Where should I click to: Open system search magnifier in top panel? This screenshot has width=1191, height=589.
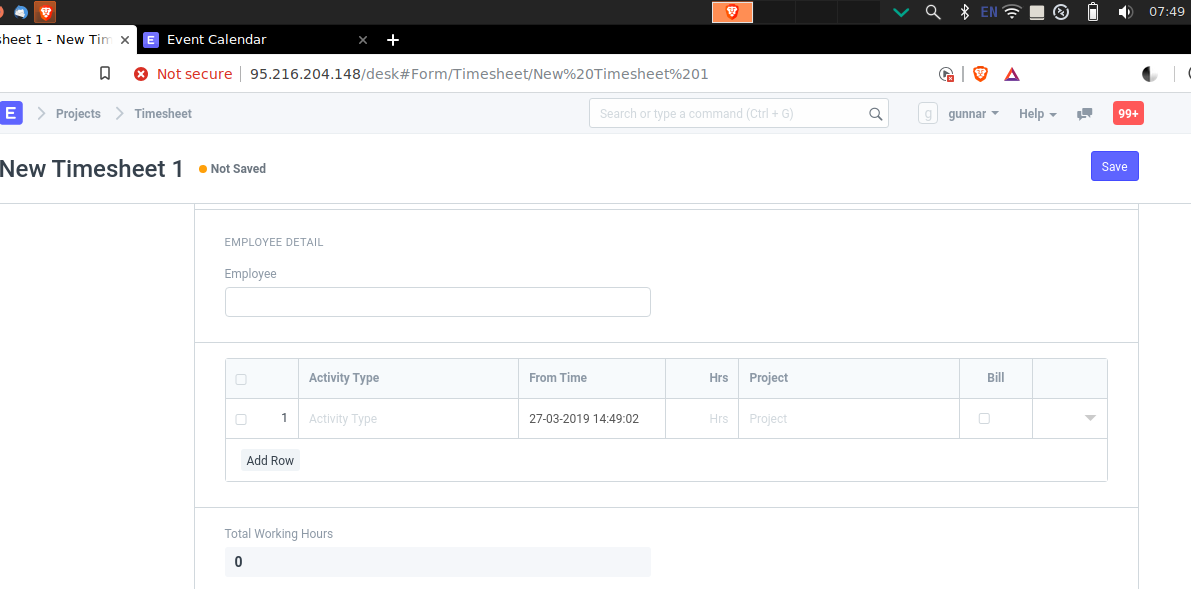(x=933, y=11)
